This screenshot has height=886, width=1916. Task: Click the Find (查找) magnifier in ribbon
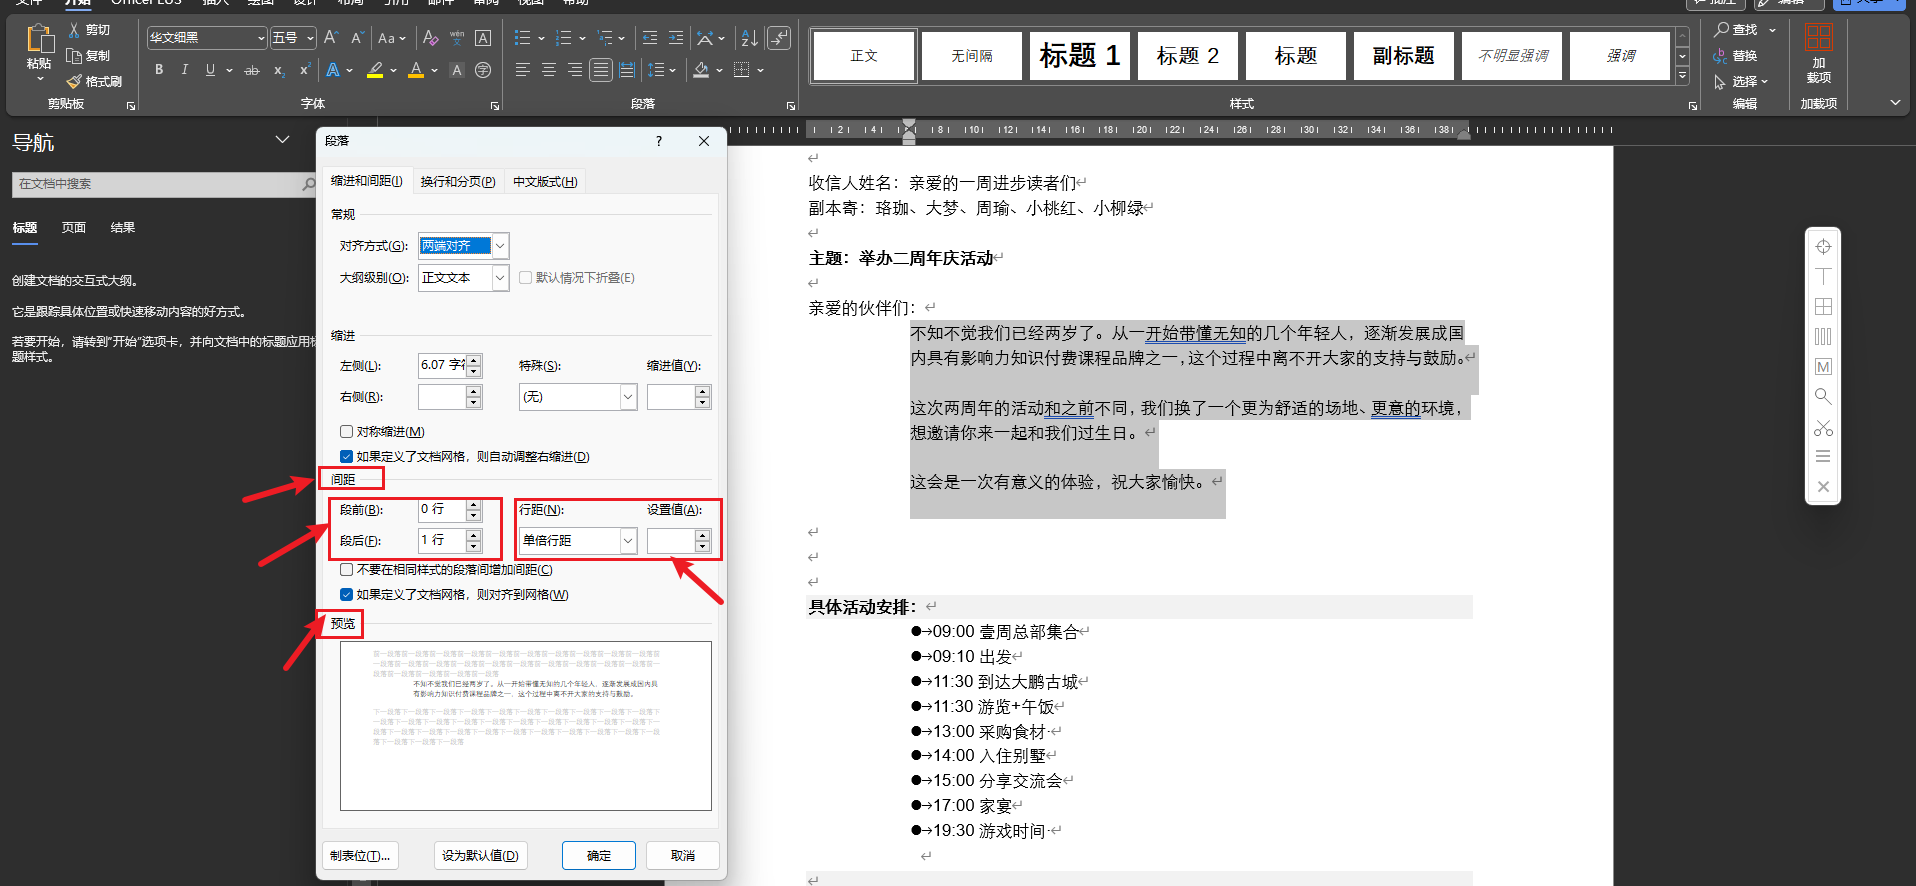coord(1721,30)
